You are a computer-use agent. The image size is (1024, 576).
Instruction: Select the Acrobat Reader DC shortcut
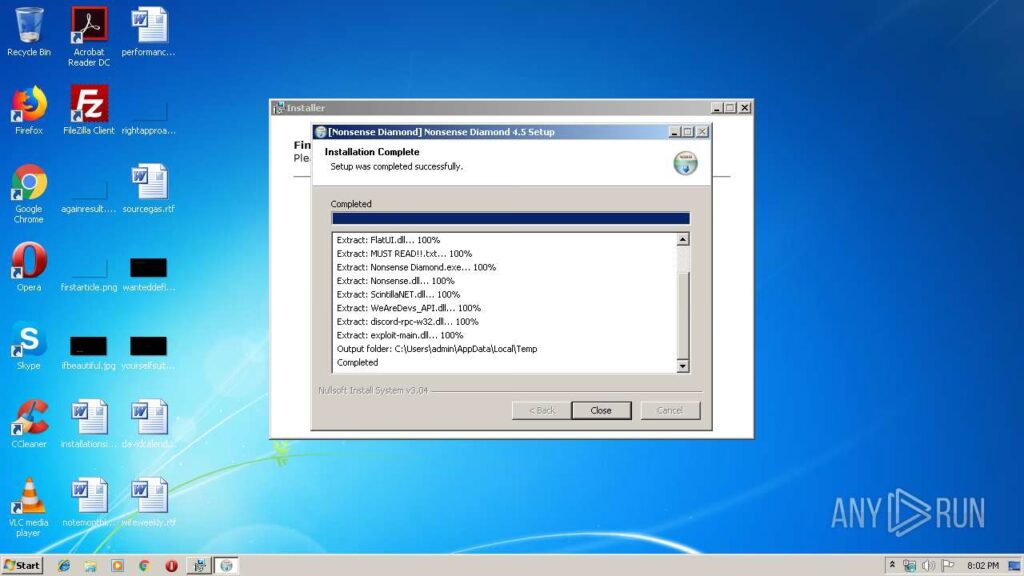[x=89, y=37]
